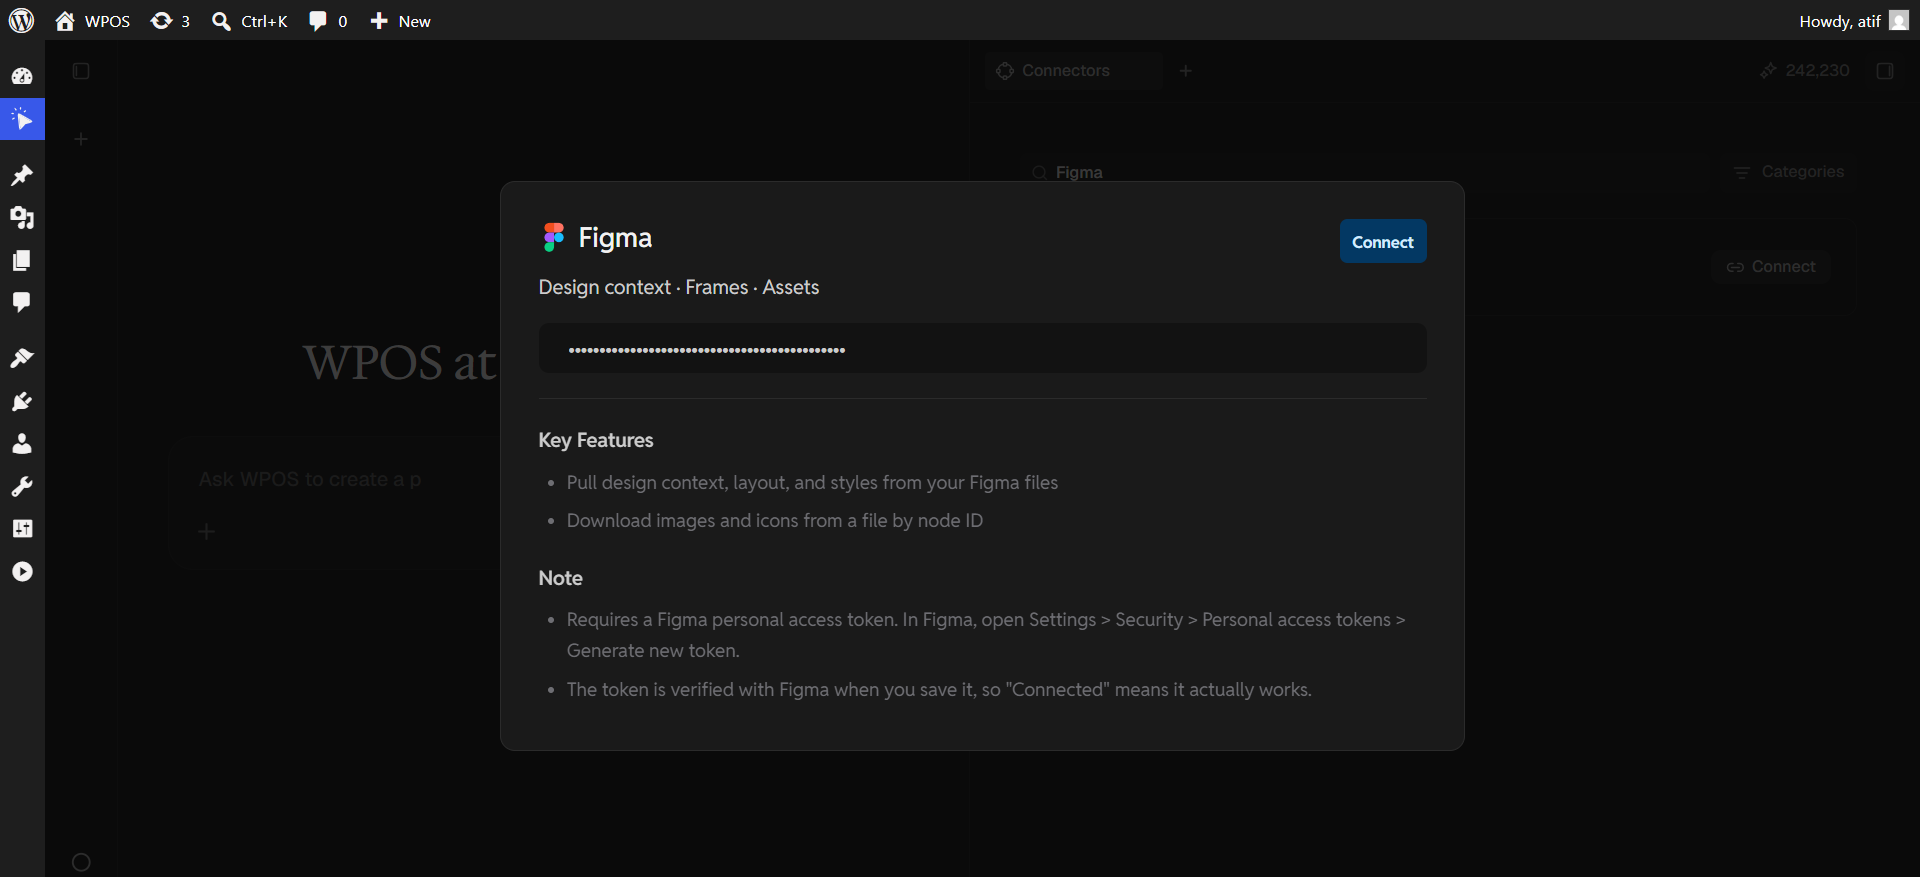Toggle the left panel sidebar icon
The width and height of the screenshot is (1920, 877).
click(x=81, y=71)
